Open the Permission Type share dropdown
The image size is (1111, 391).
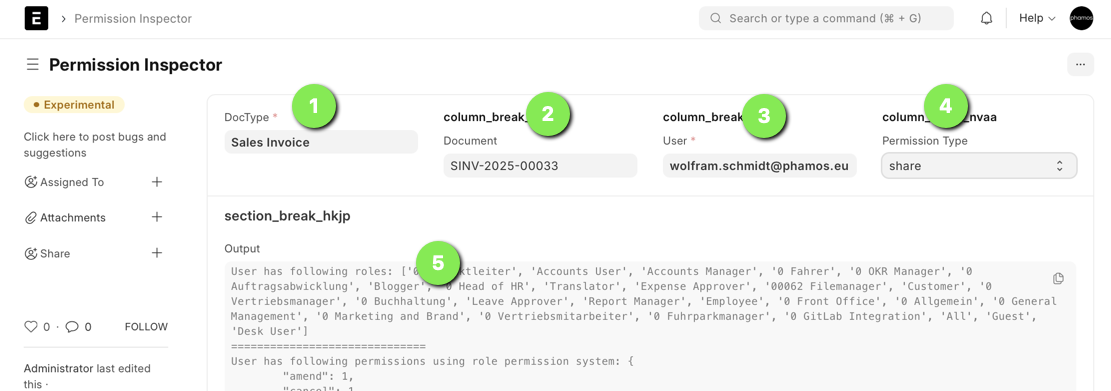[979, 166]
